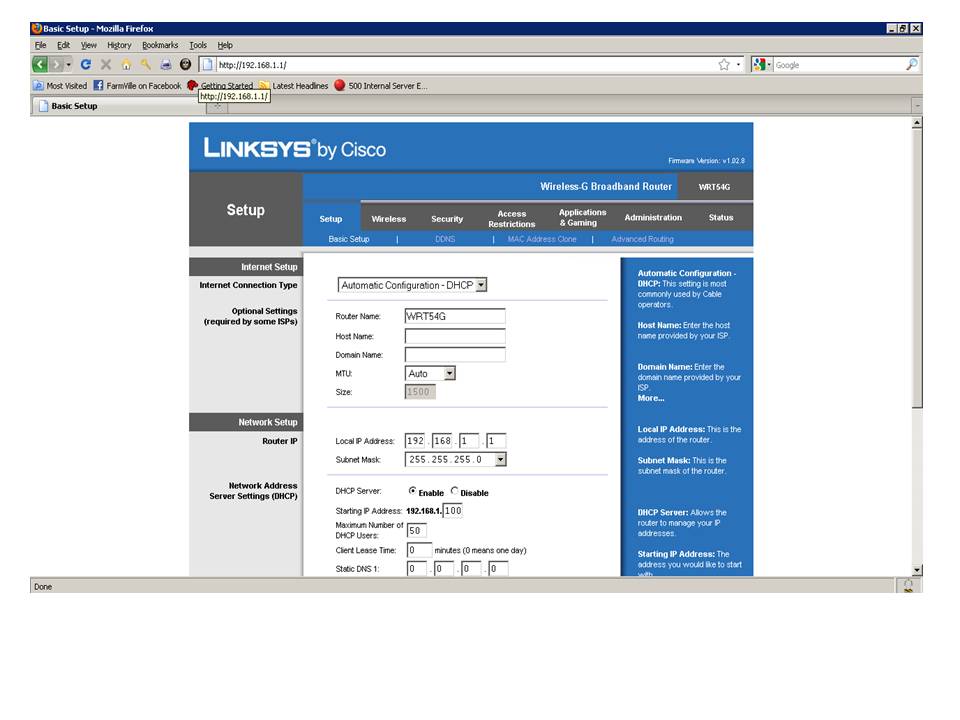Click the first Static DNS 1 octet field
The width and height of the screenshot is (960, 720).
pyautogui.click(x=416, y=569)
